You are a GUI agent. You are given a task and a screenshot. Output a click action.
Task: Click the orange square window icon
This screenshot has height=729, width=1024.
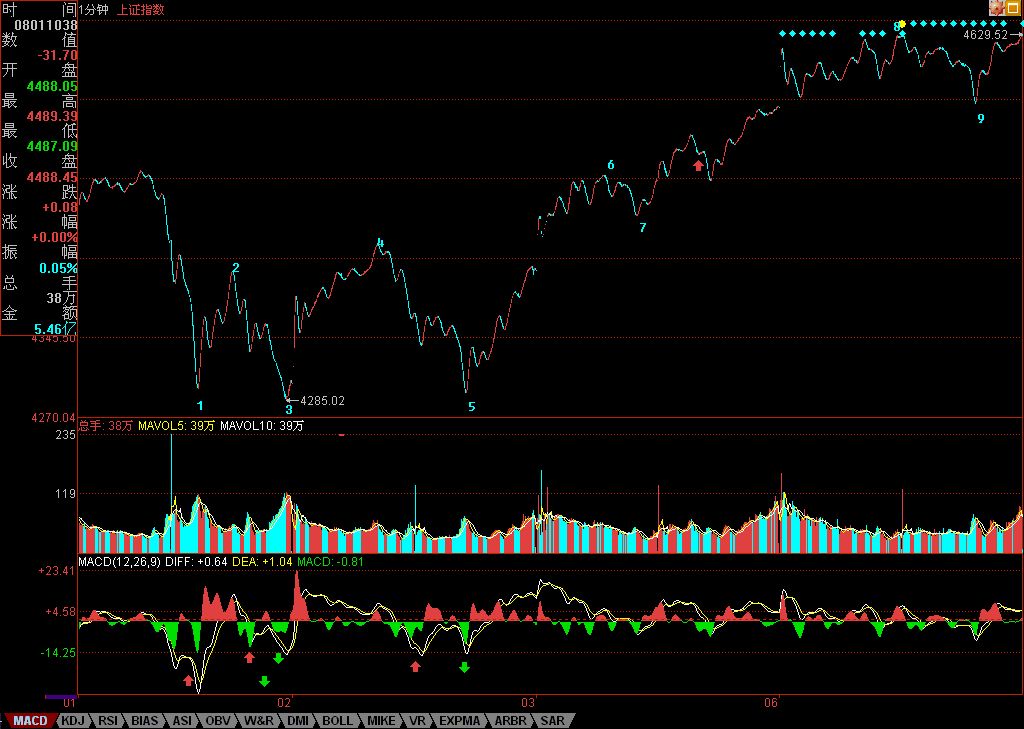pyautogui.click(x=1012, y=8)
